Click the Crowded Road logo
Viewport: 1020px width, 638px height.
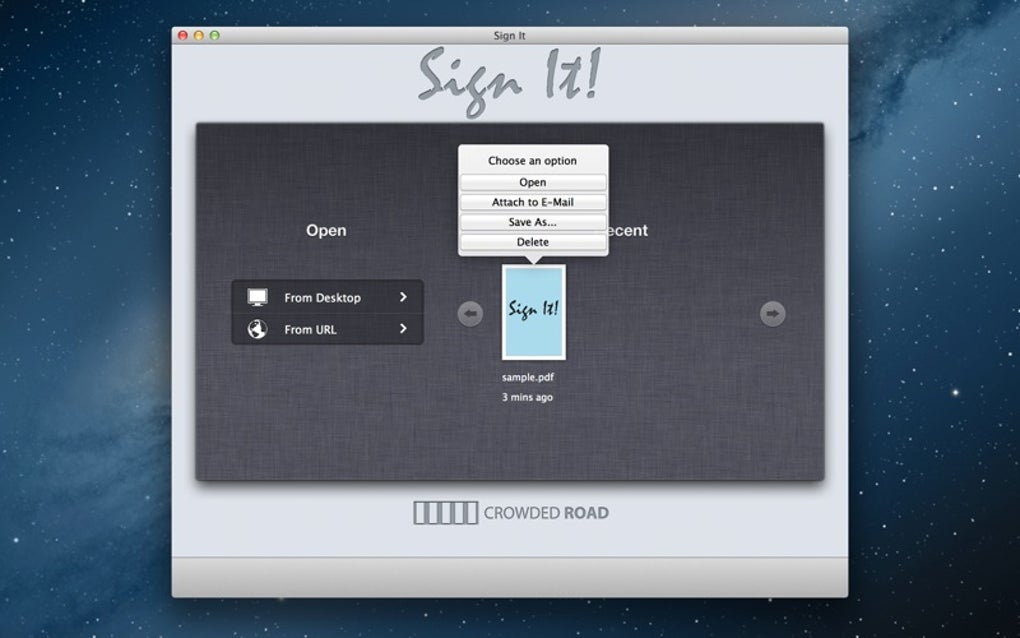pos(511,513)
